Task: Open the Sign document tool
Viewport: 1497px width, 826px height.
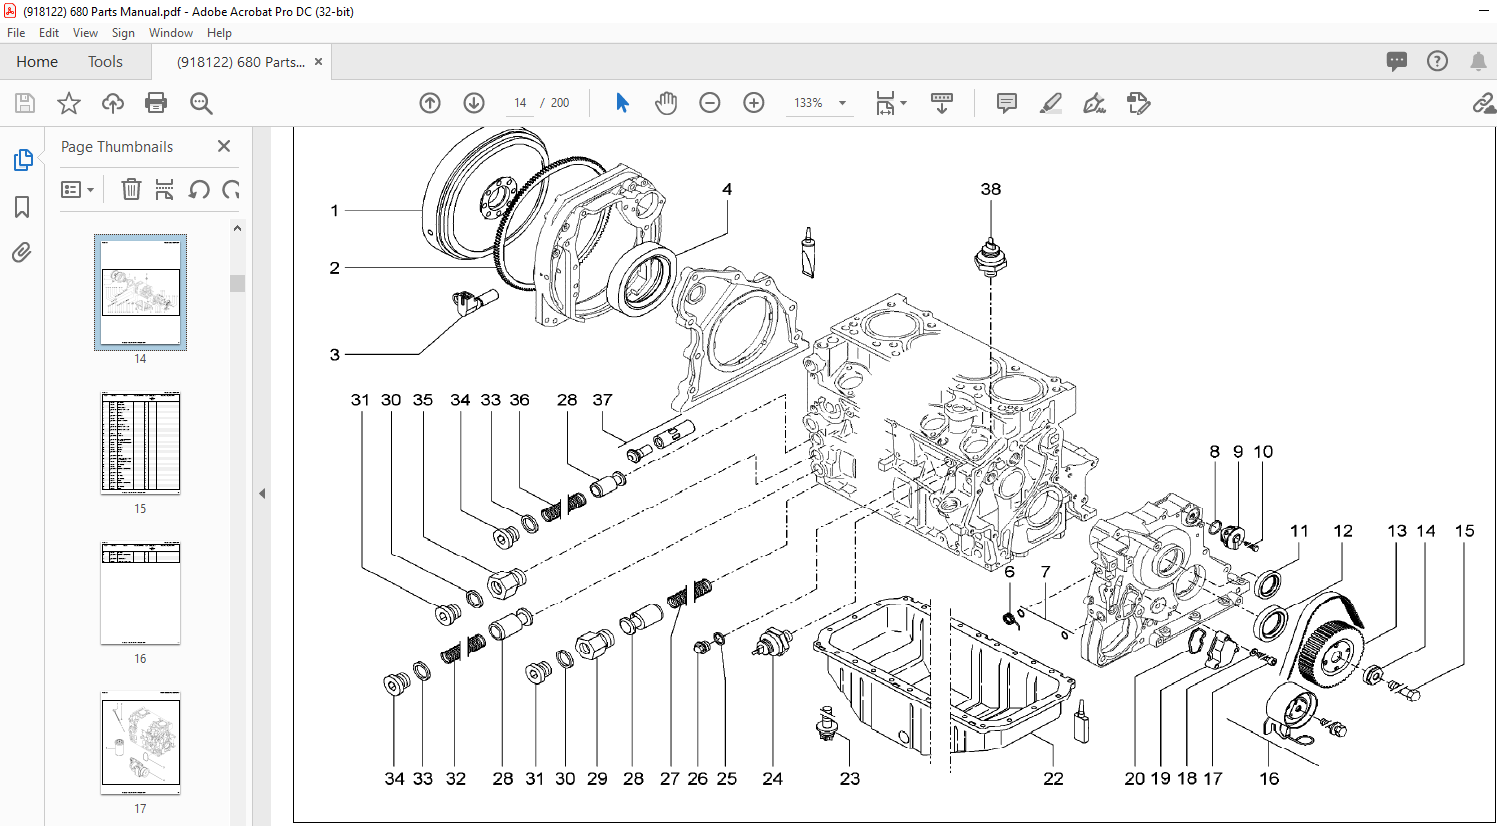Action: click(x=1095, y=103)
